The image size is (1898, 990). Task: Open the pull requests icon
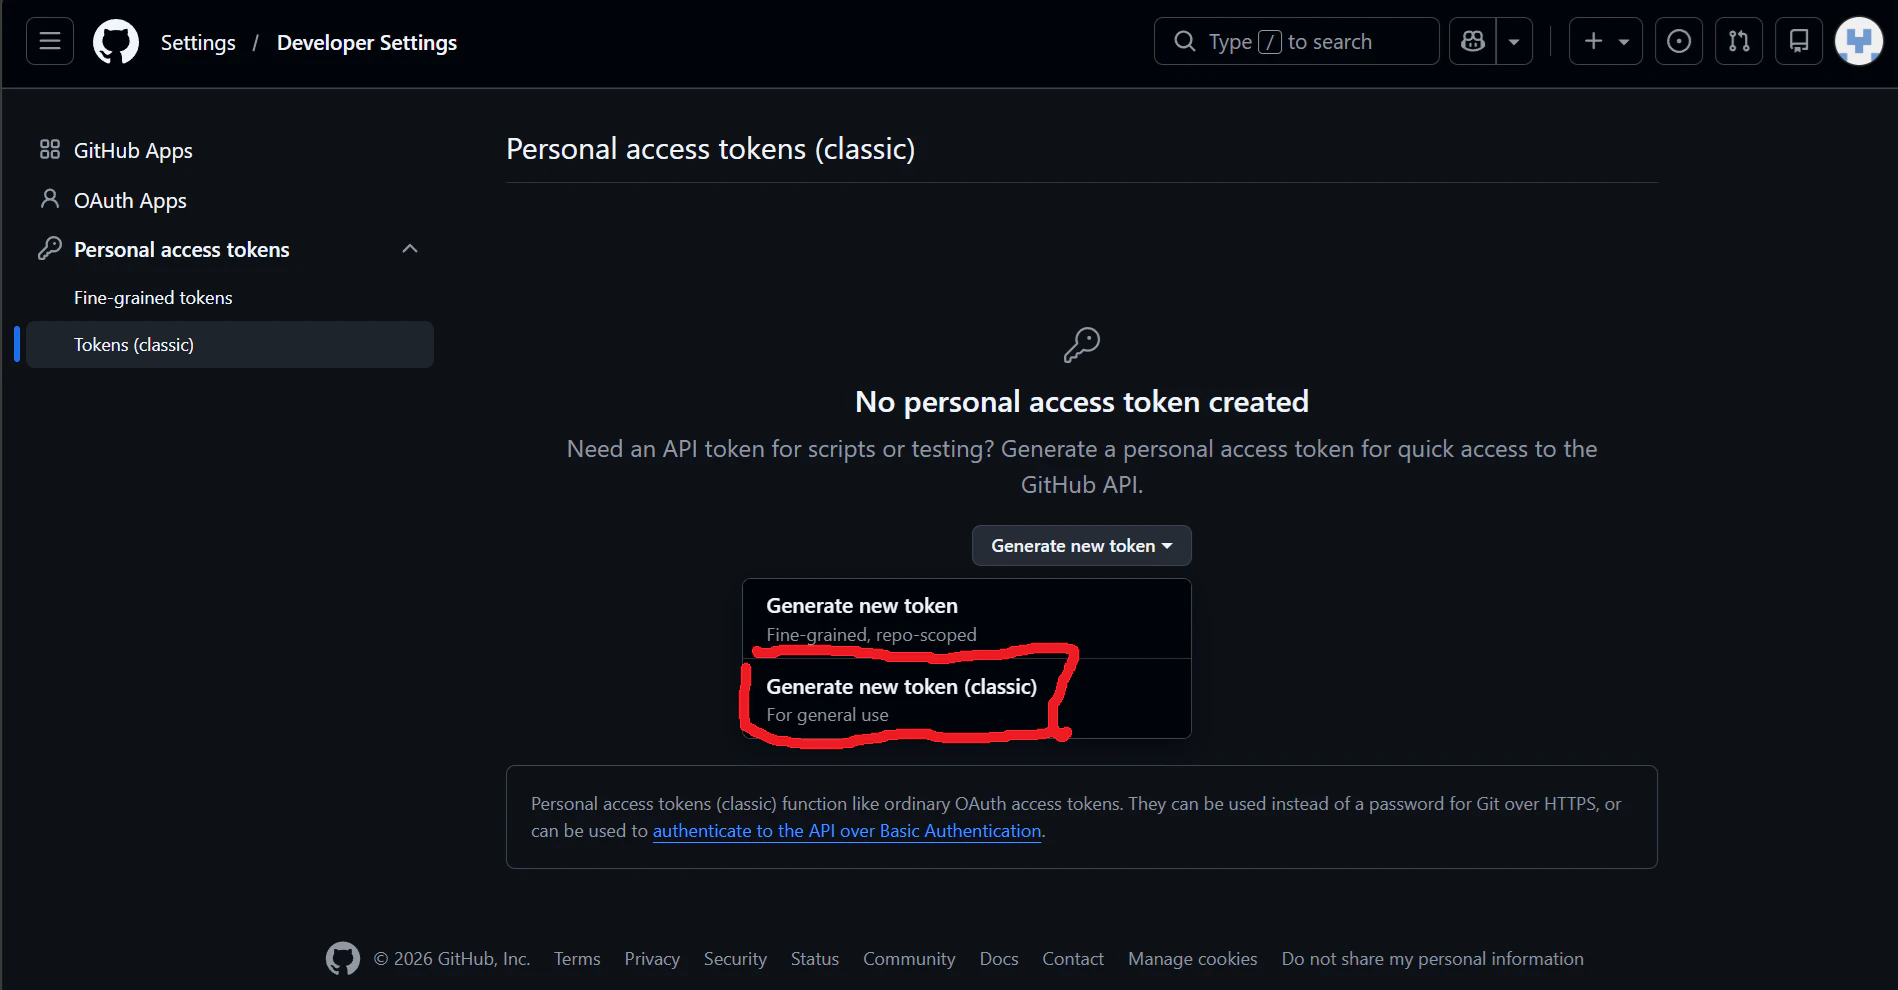click(x=1739, y=41)
